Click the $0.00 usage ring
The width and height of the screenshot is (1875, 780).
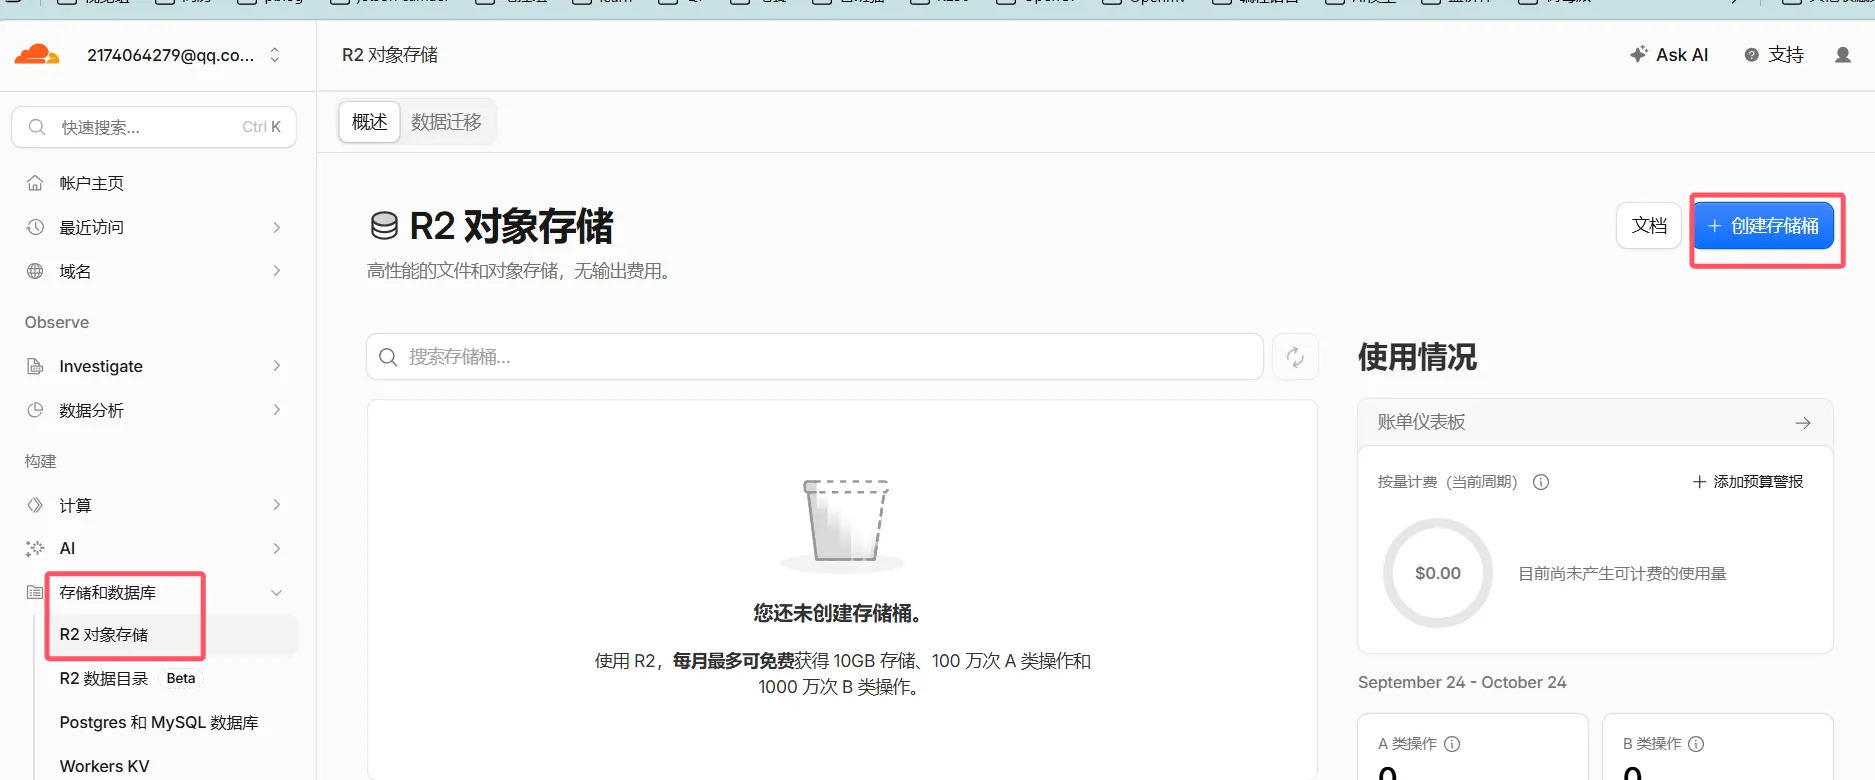tap(1438, 573)
